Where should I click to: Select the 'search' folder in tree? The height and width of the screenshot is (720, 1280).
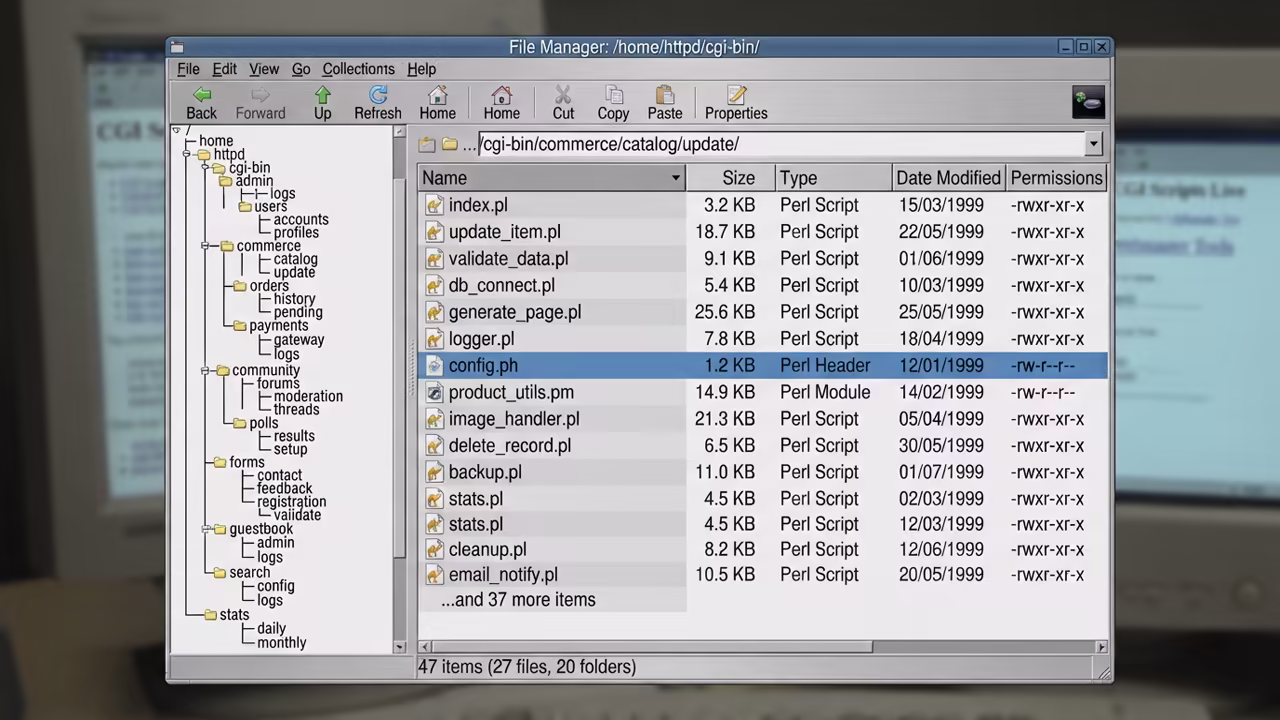click(x=249, y=573)
